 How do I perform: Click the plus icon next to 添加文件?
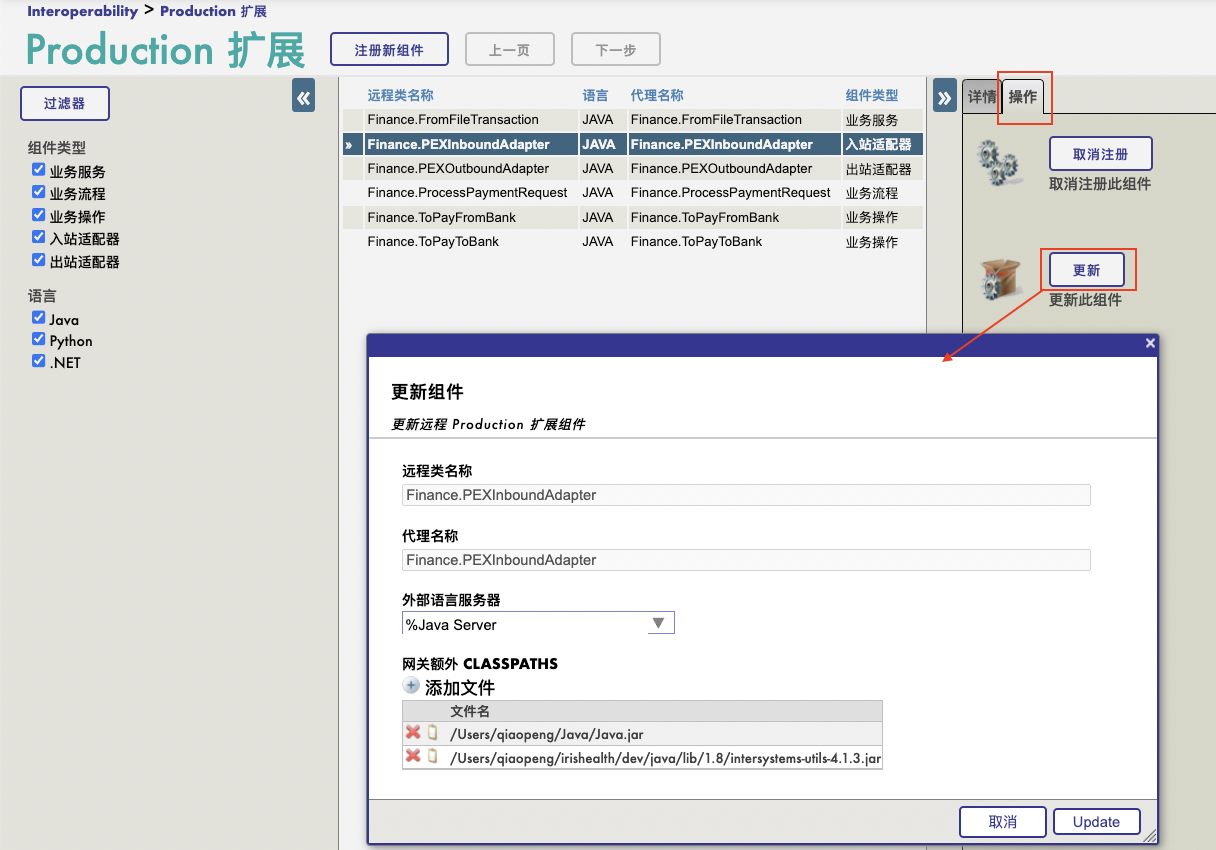pos(411,686)
